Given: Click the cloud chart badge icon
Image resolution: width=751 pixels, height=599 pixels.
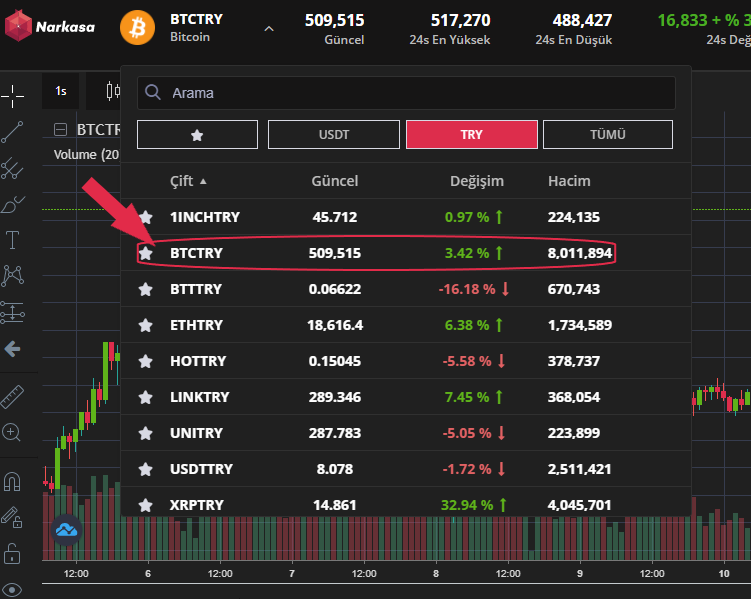Looking at the screenshot, I should tap(66, 530).
